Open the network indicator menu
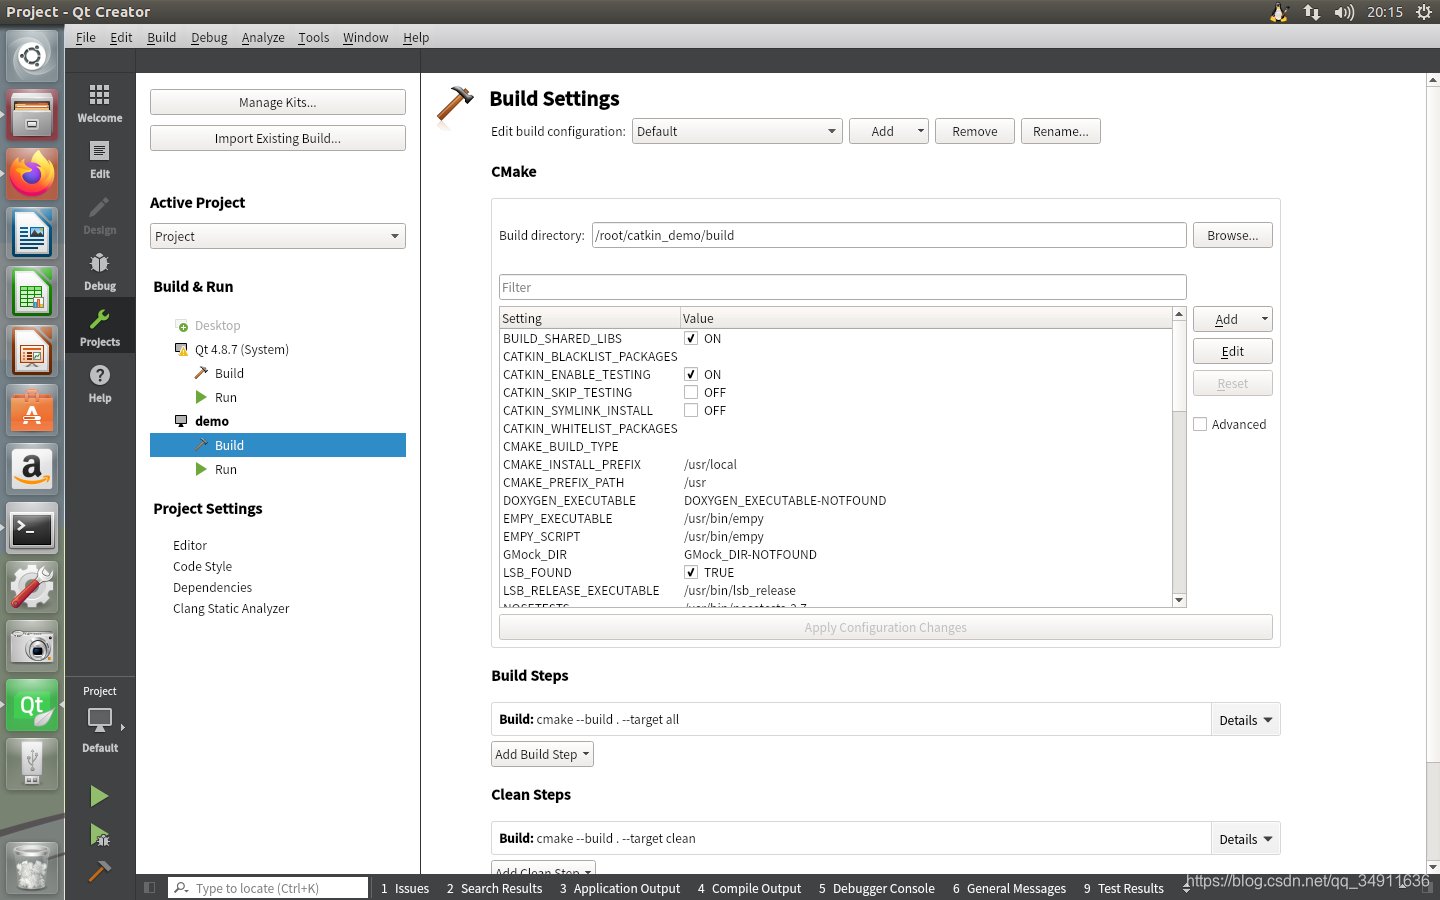 coord(1312,12)
